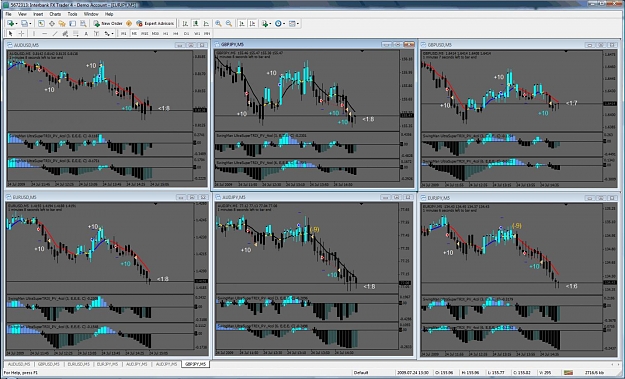The width and height of the screenshot is (625, 379).
Task: Switch to Line Chart mode
Action: [206, 24]
